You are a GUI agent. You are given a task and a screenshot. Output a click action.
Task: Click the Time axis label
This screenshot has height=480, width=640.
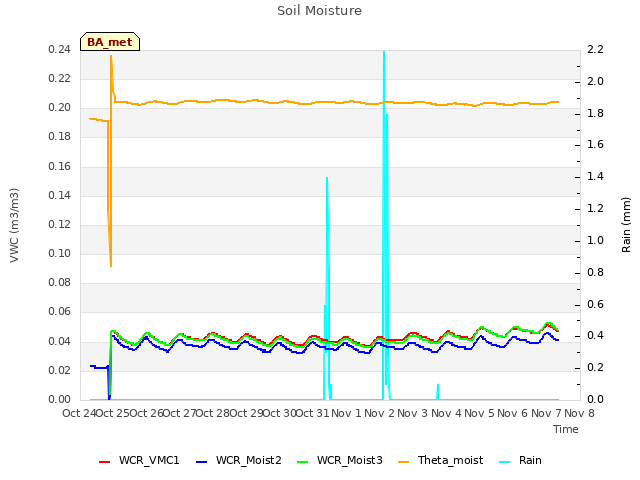(x=566, y=429)
